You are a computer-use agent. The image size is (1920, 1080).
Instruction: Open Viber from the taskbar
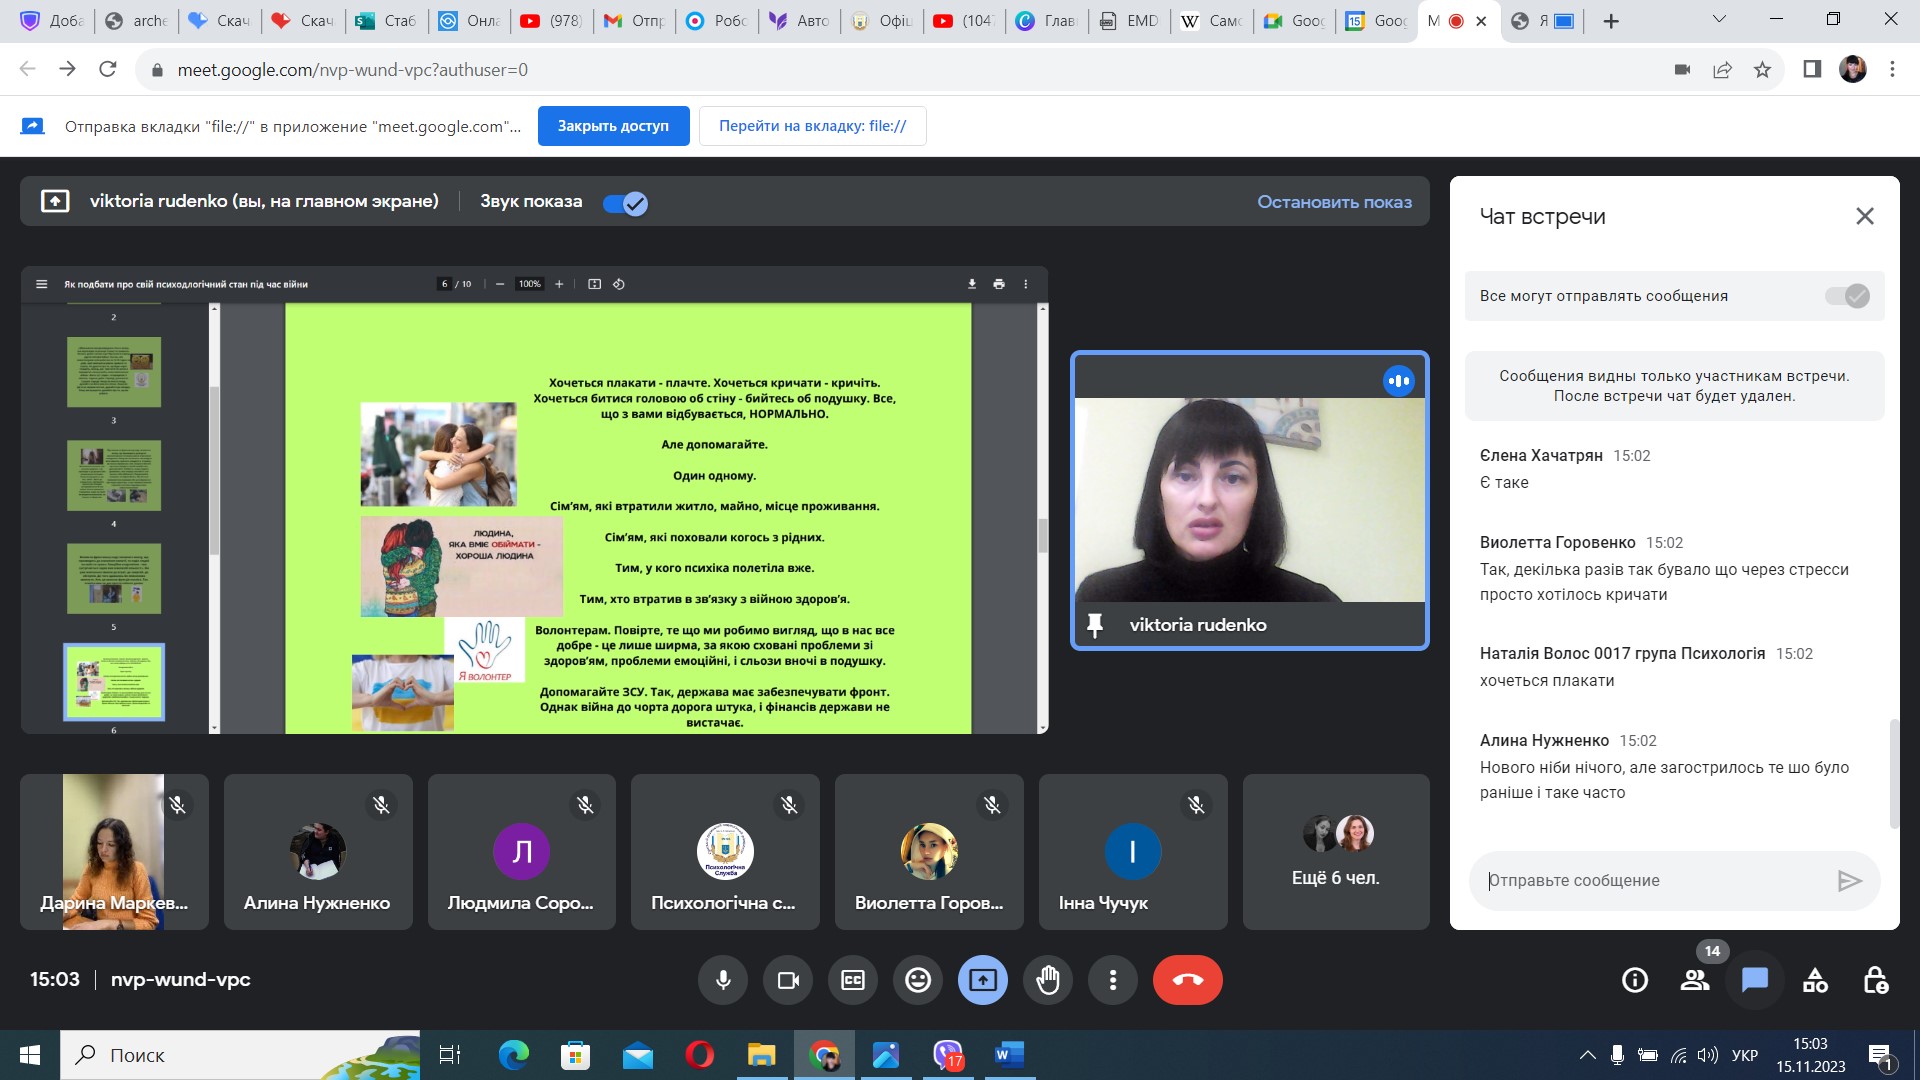(947, 1055)
